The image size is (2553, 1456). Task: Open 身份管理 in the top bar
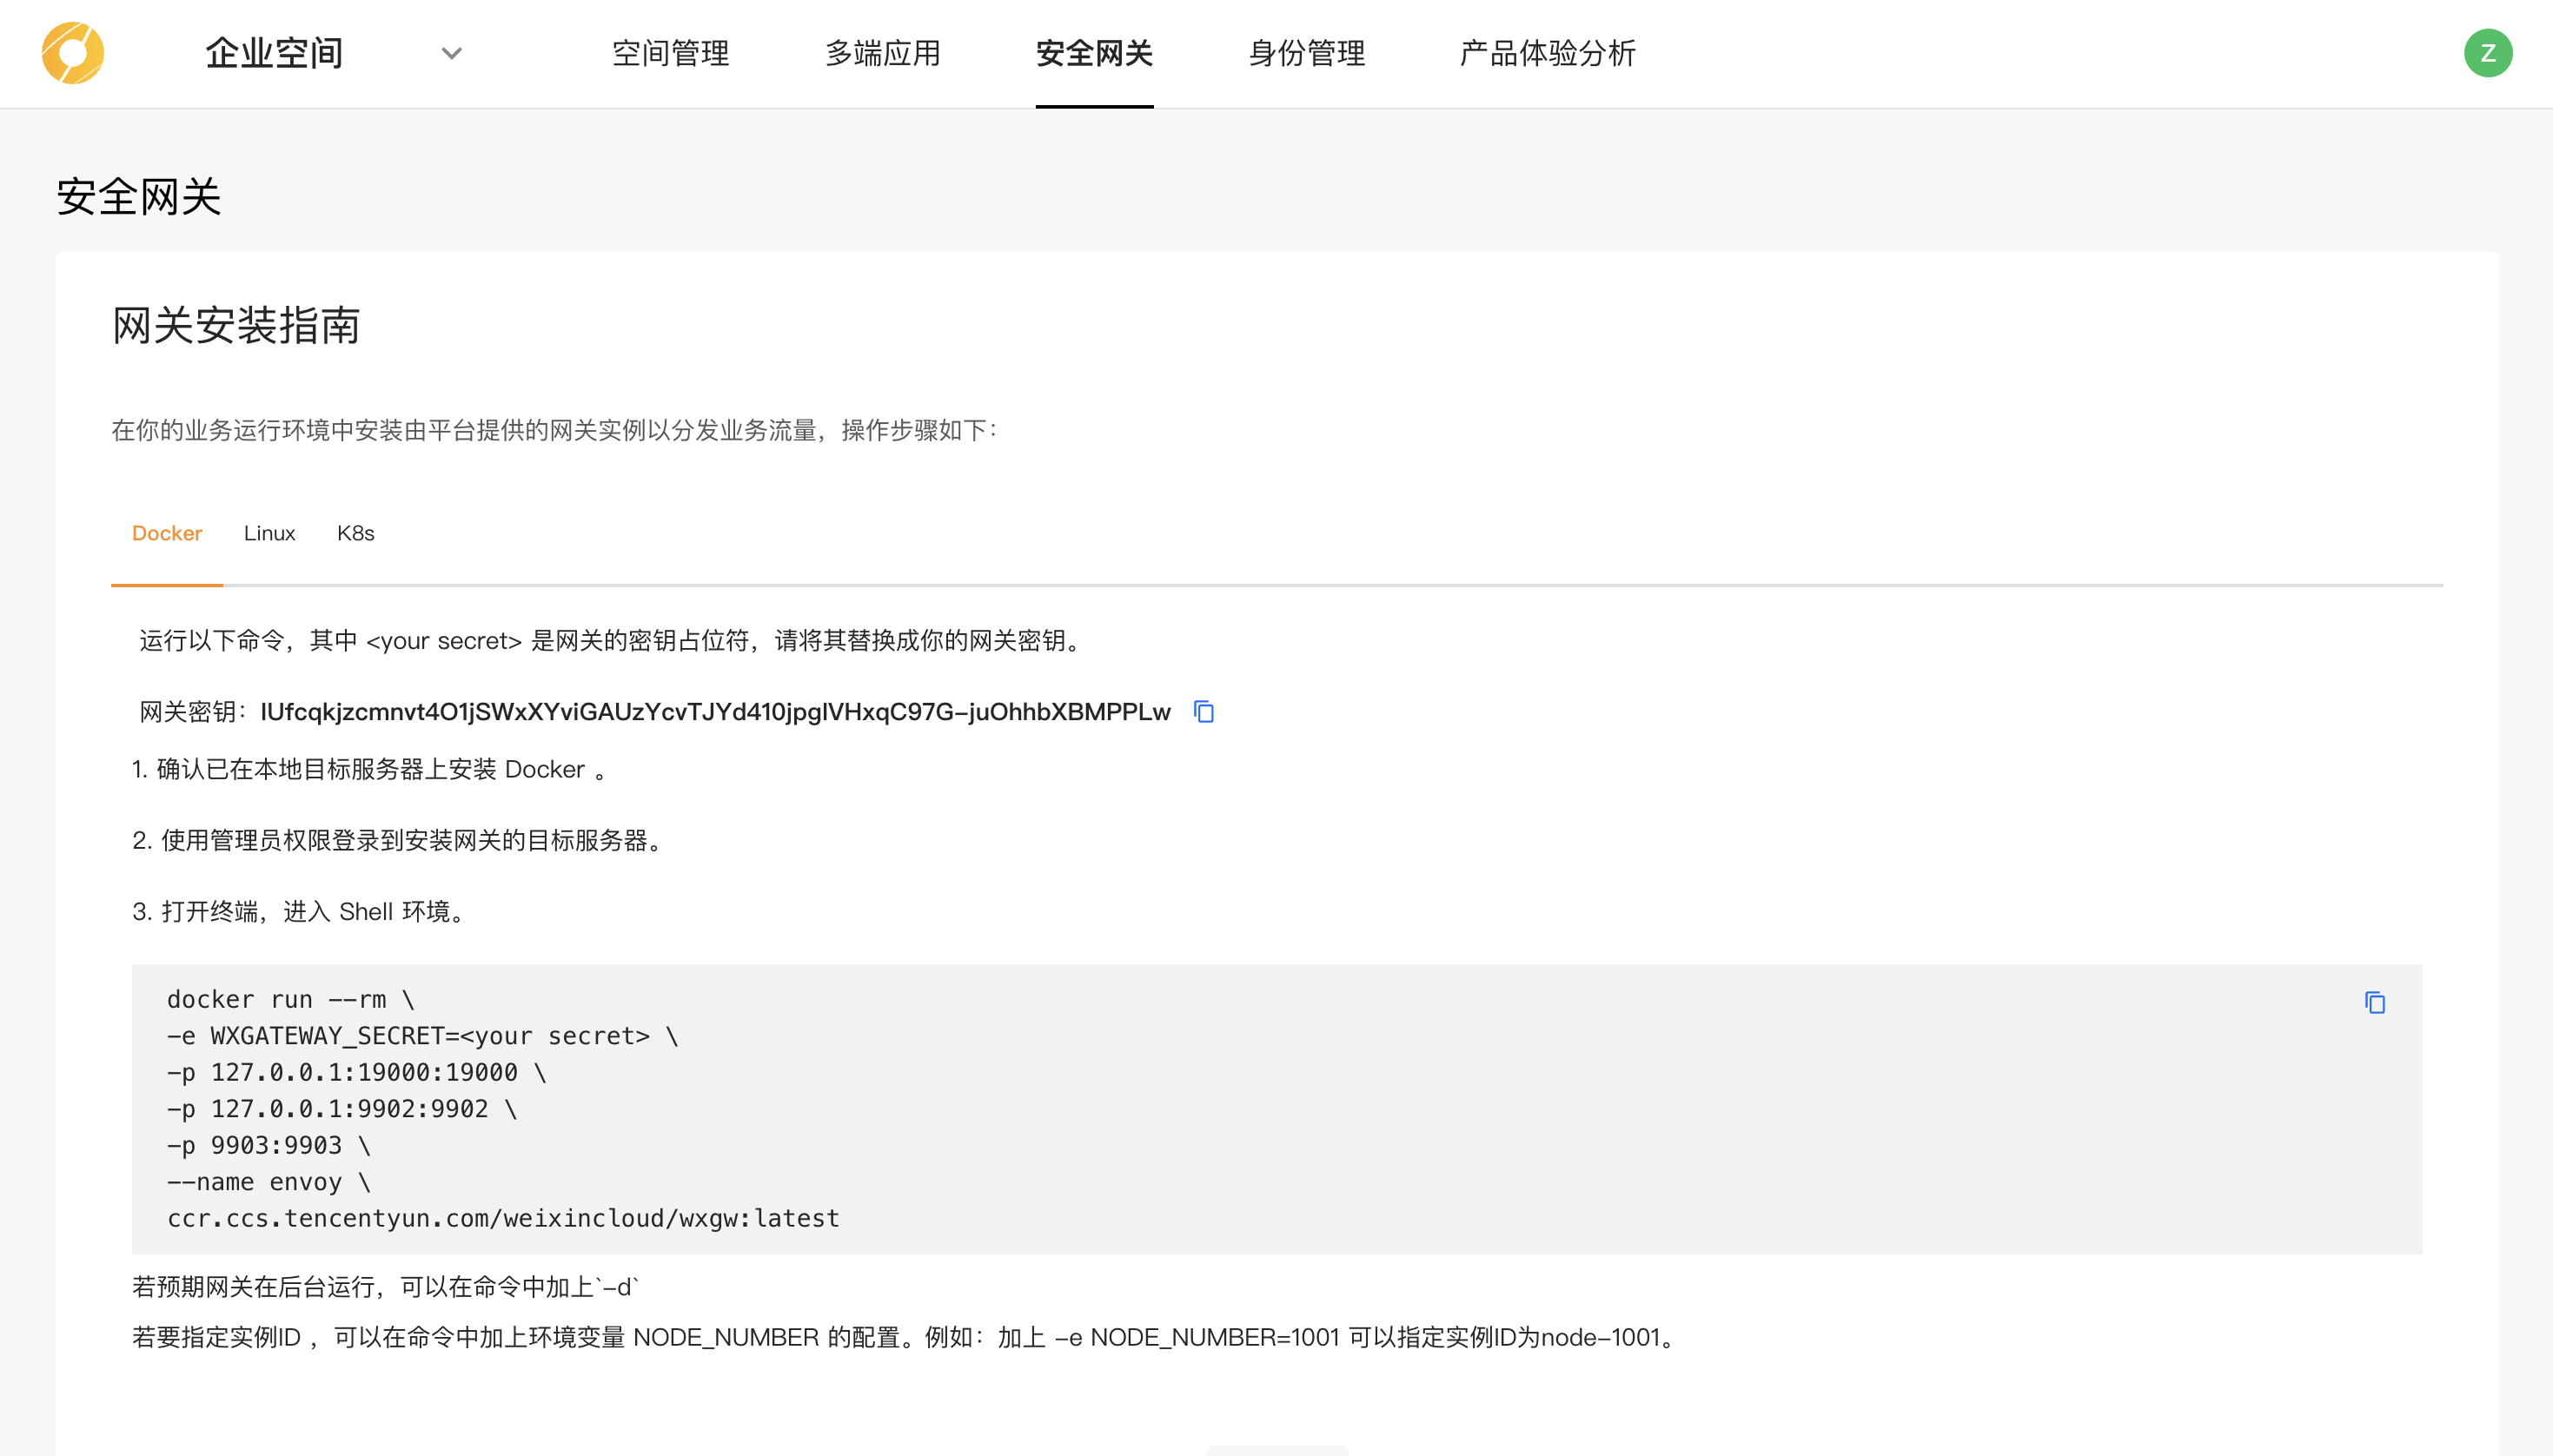pyautogui.click(x=1306, y=53)
